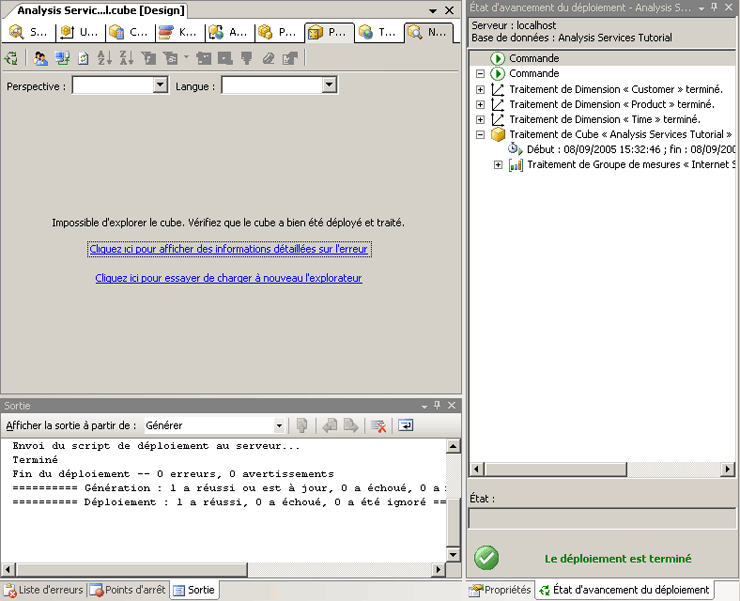
Task: Click the Reconnect icon with computers and arrow
Action: 62,58
